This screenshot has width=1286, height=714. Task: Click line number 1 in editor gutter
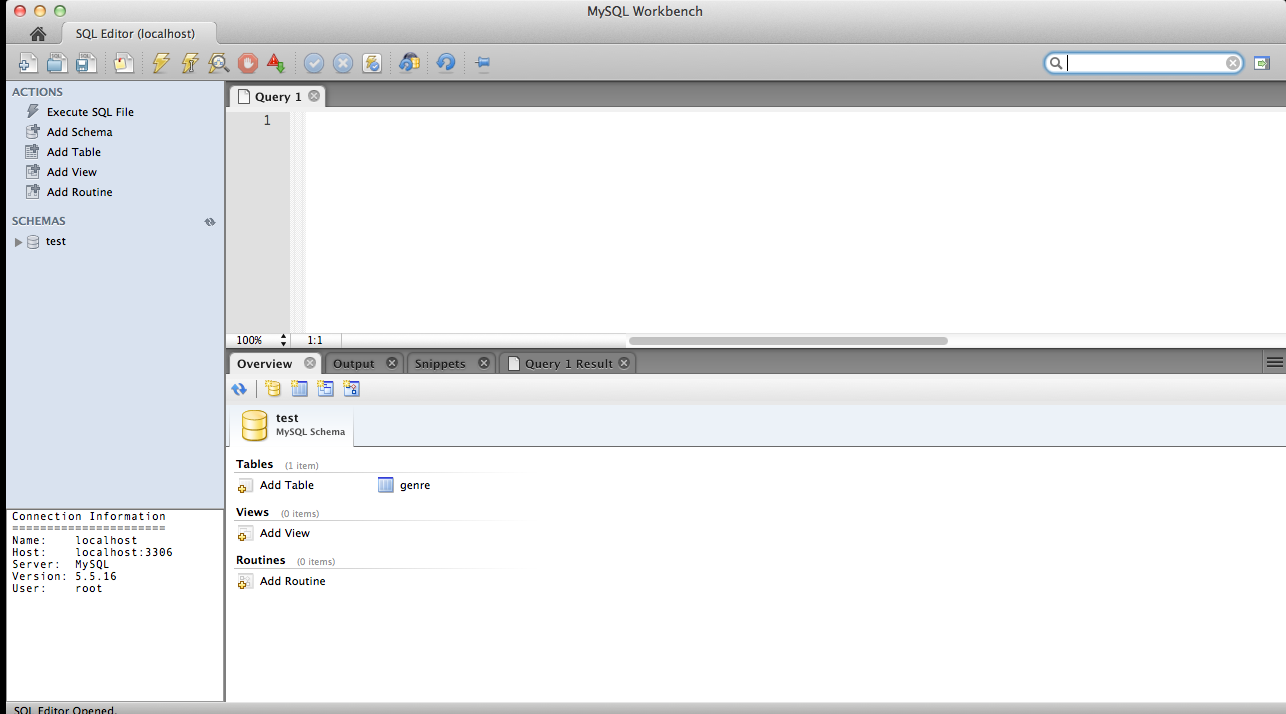(267, 120)
